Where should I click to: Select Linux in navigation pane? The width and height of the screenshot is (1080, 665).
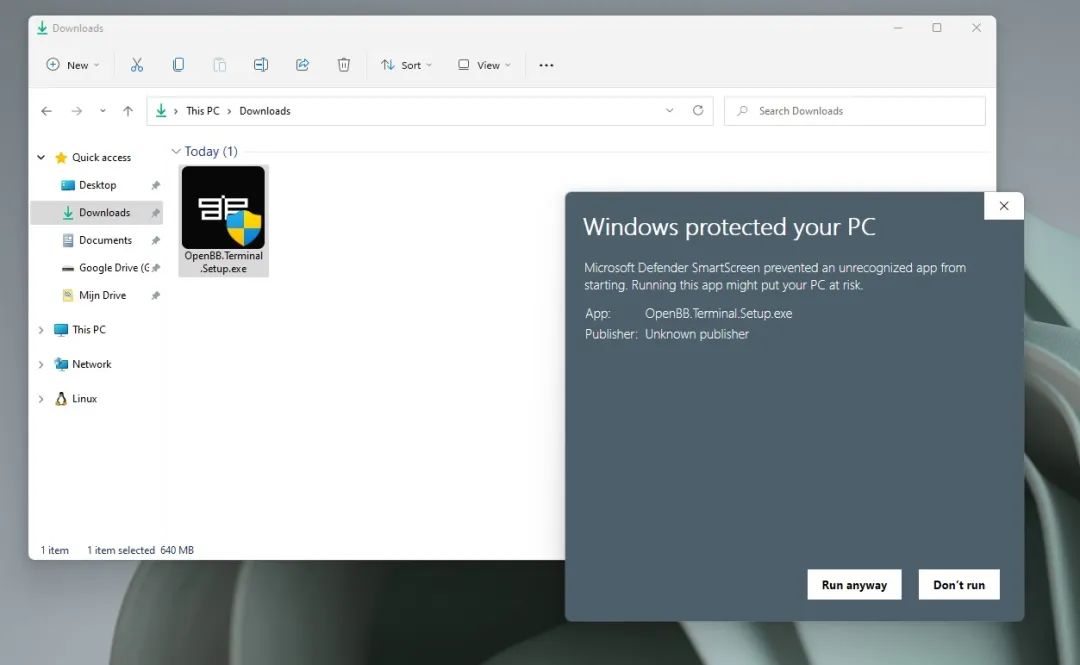click(x=84, y=398)
